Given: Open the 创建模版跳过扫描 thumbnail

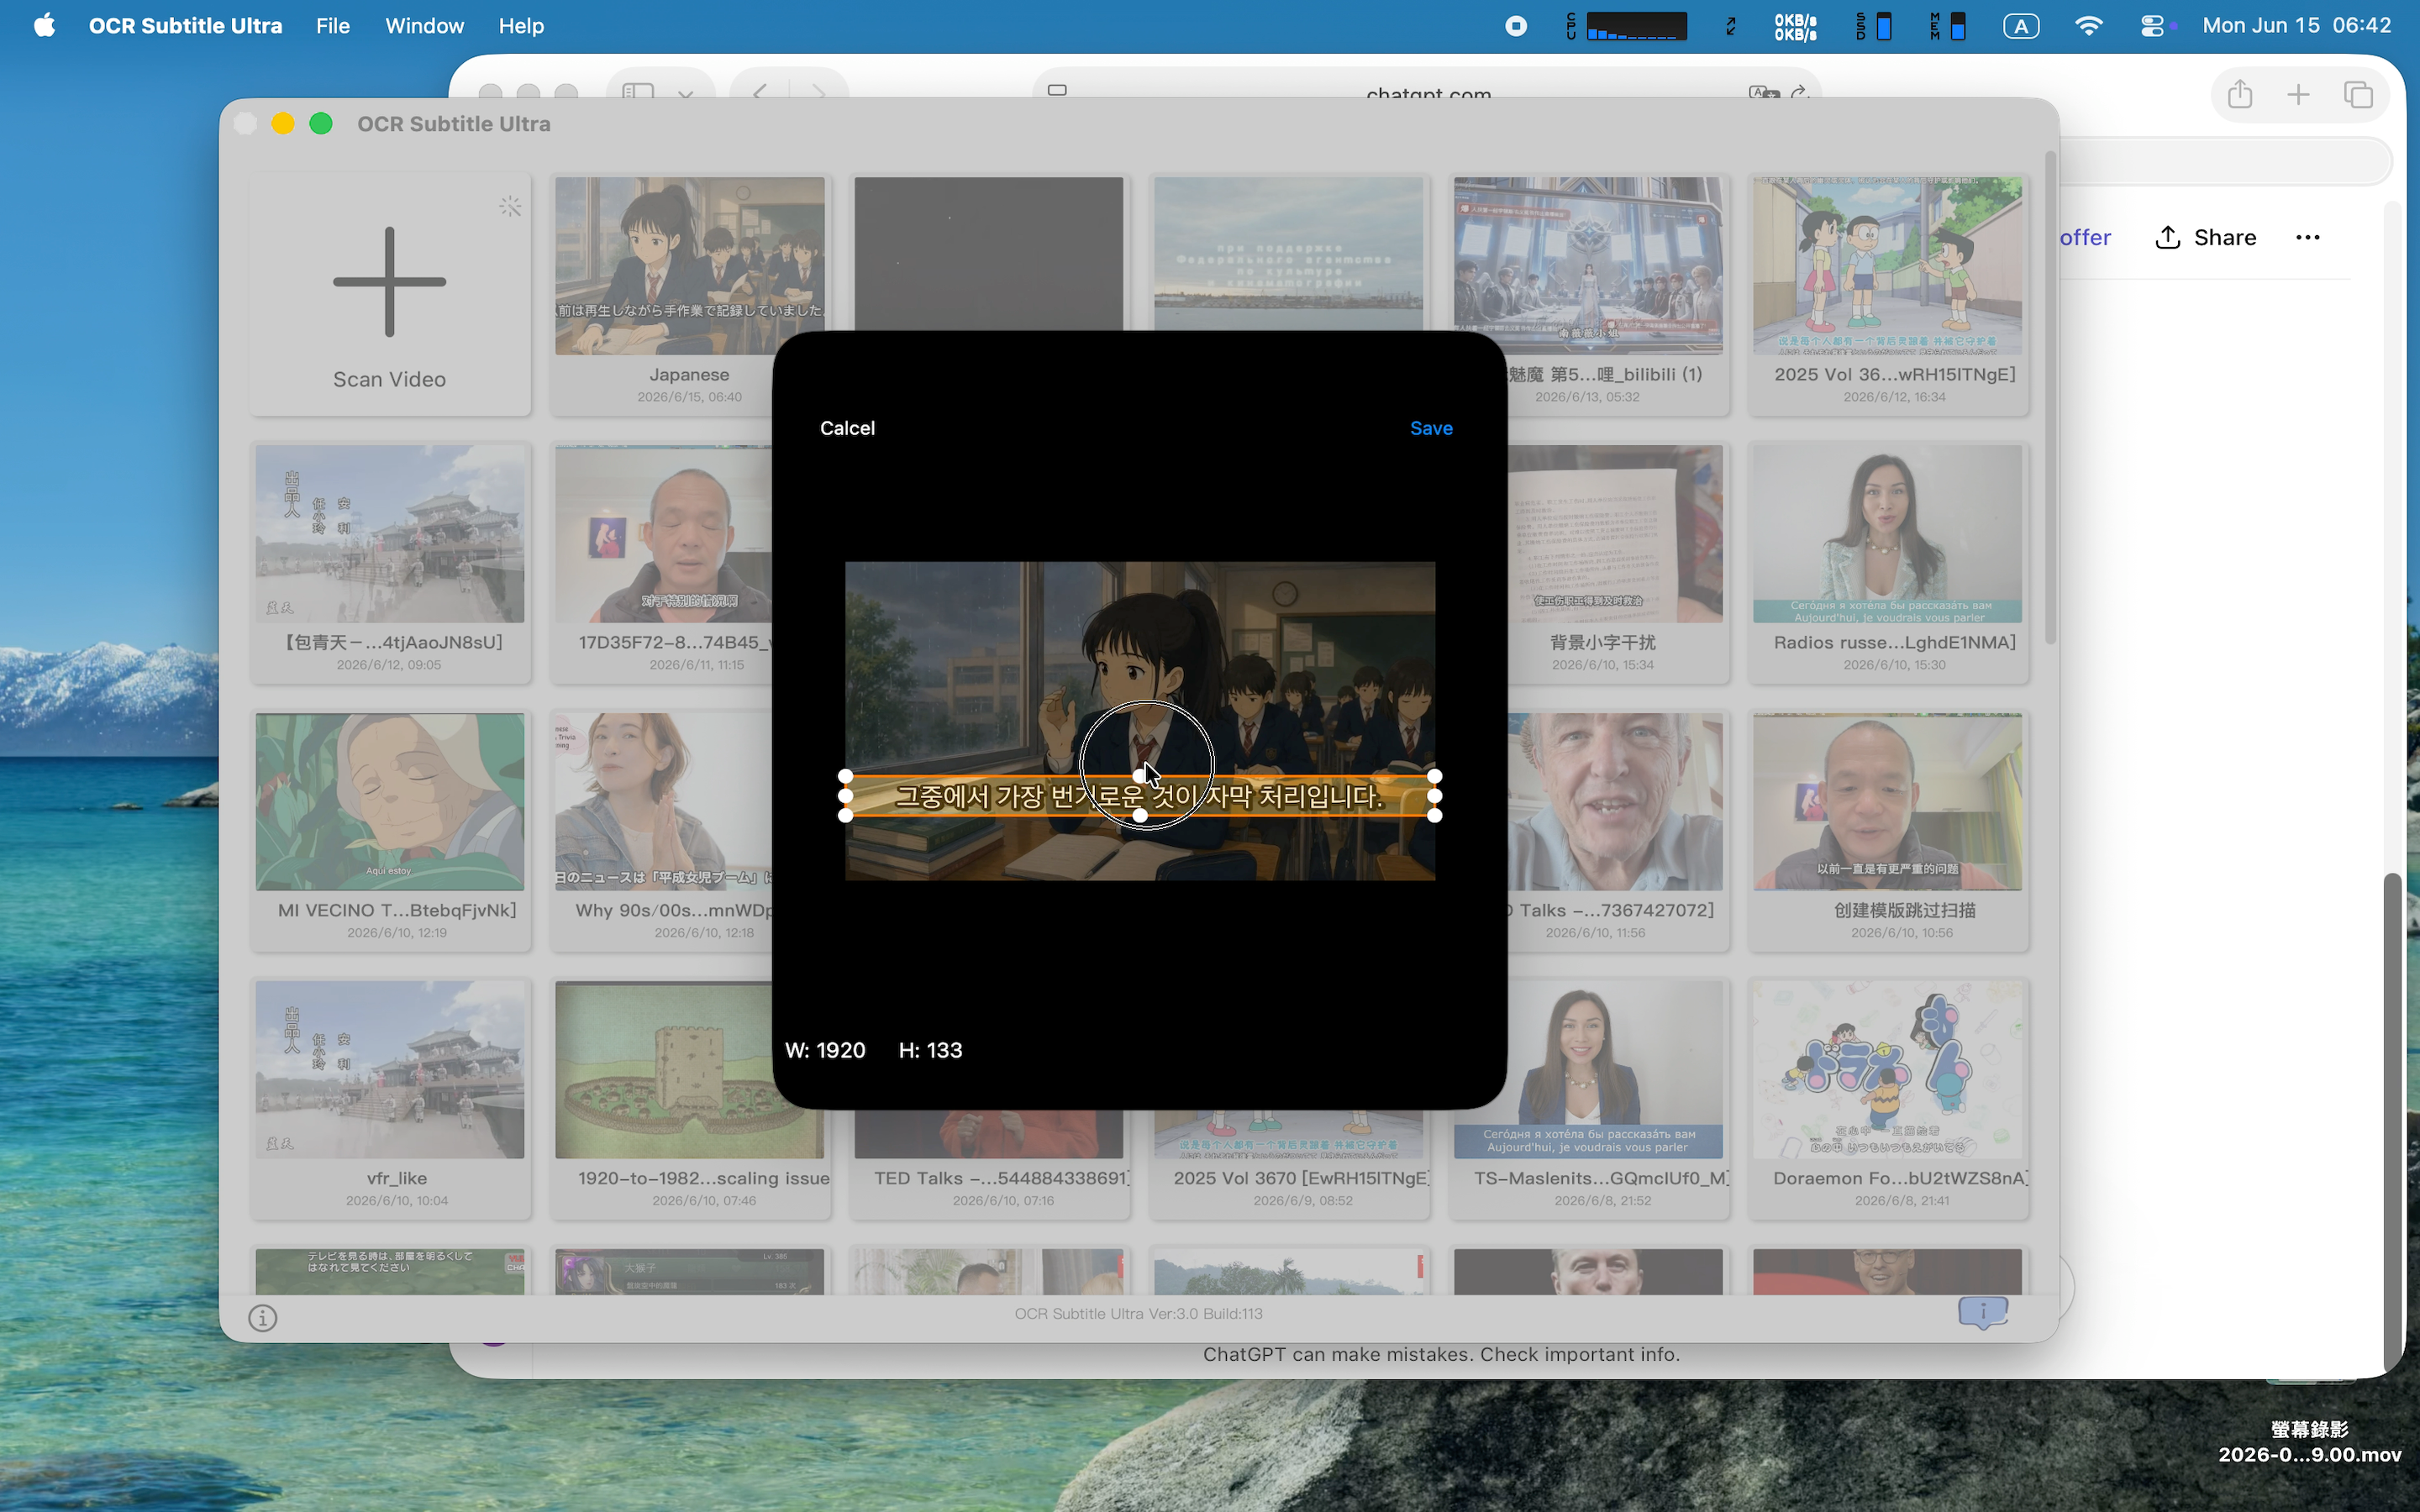Looking at the screenshot, I should pyautogui.click(x=1888, y=802).
